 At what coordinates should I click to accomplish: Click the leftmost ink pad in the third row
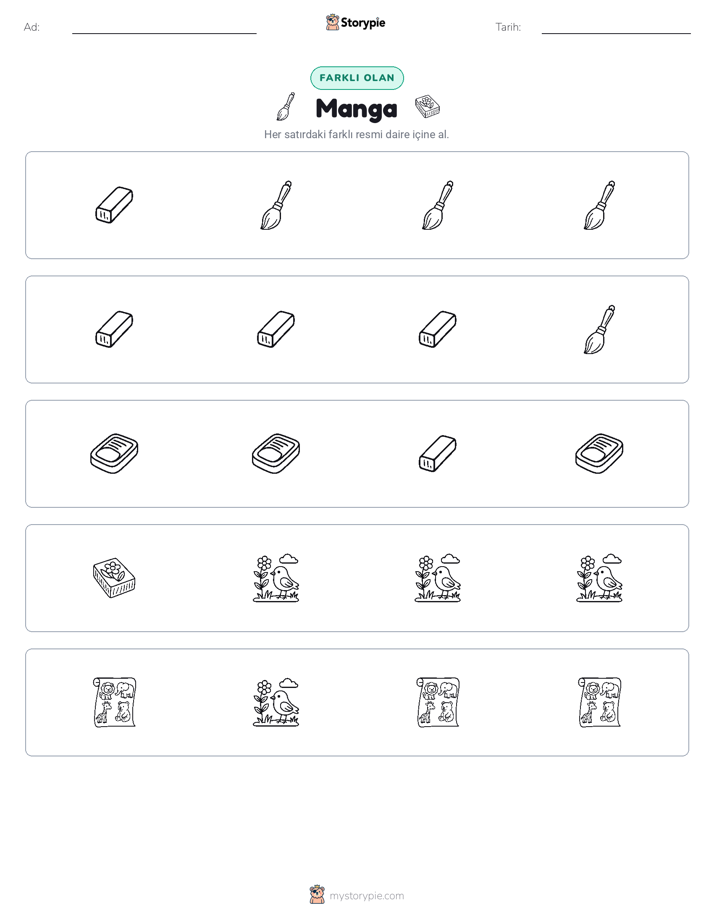point(114,454)
